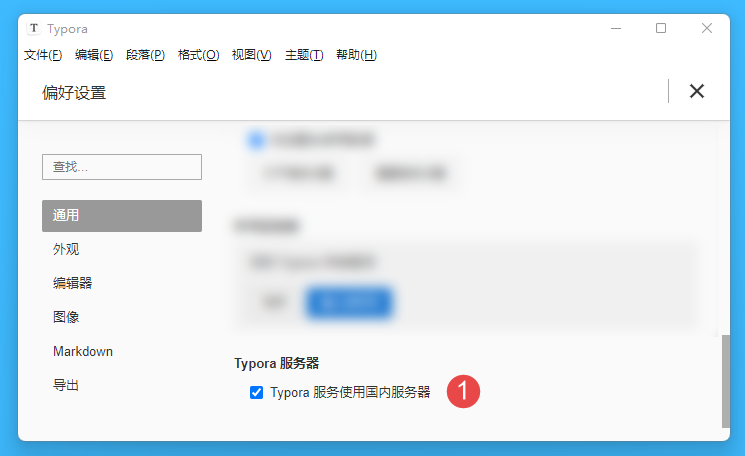Viewport: 745px width, 456px height.
Task: Open the 文件(F) menu
Action: click(x=43, y=55)
